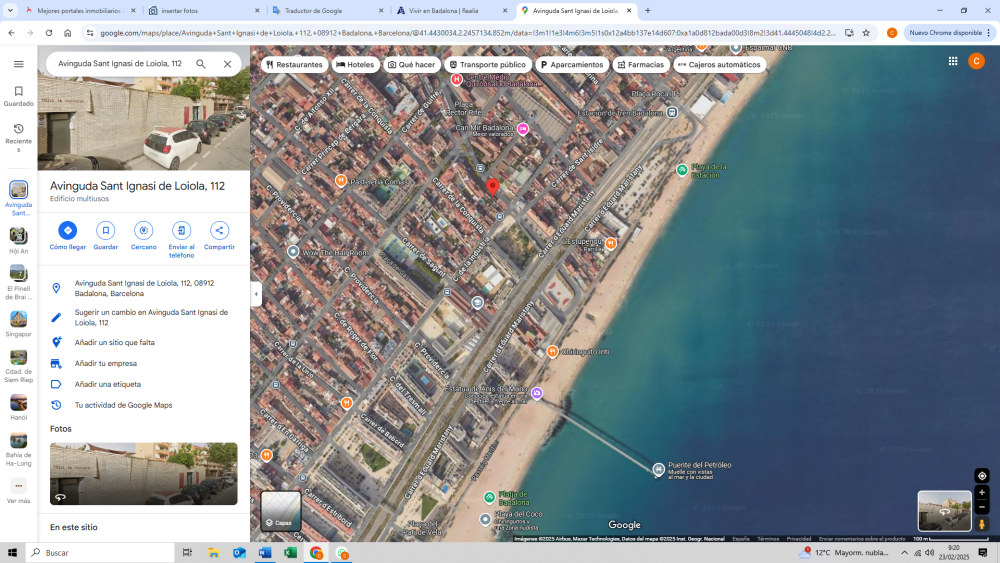
Task: Show hidden system tray icons
Action: [x=904, y=553]
